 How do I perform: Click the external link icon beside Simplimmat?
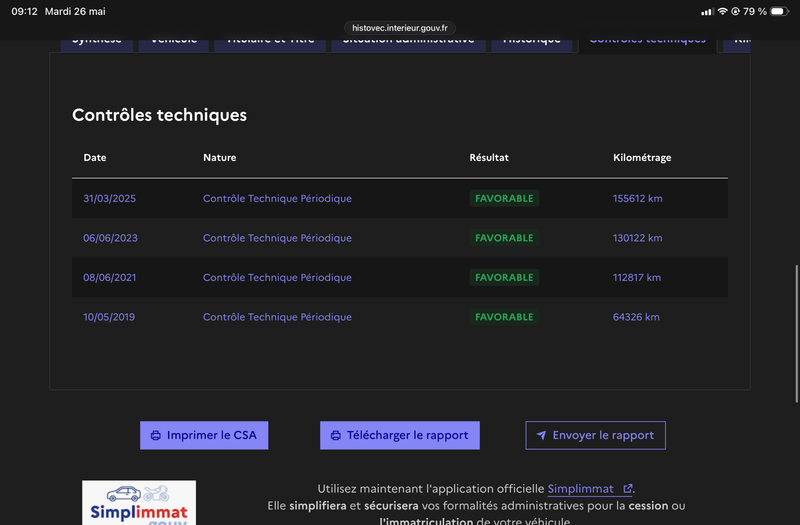(x=628, y=488)
